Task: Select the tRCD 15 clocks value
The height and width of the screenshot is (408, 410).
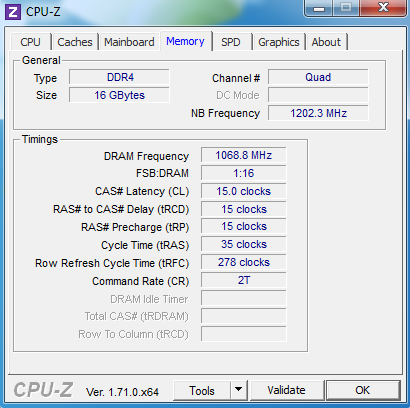Action: [244, 209]
